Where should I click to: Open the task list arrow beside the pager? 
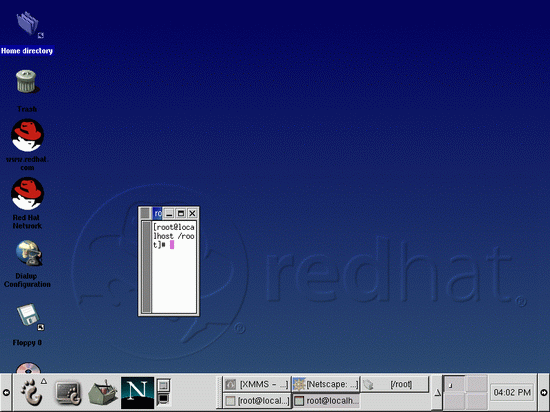(437, 392)
